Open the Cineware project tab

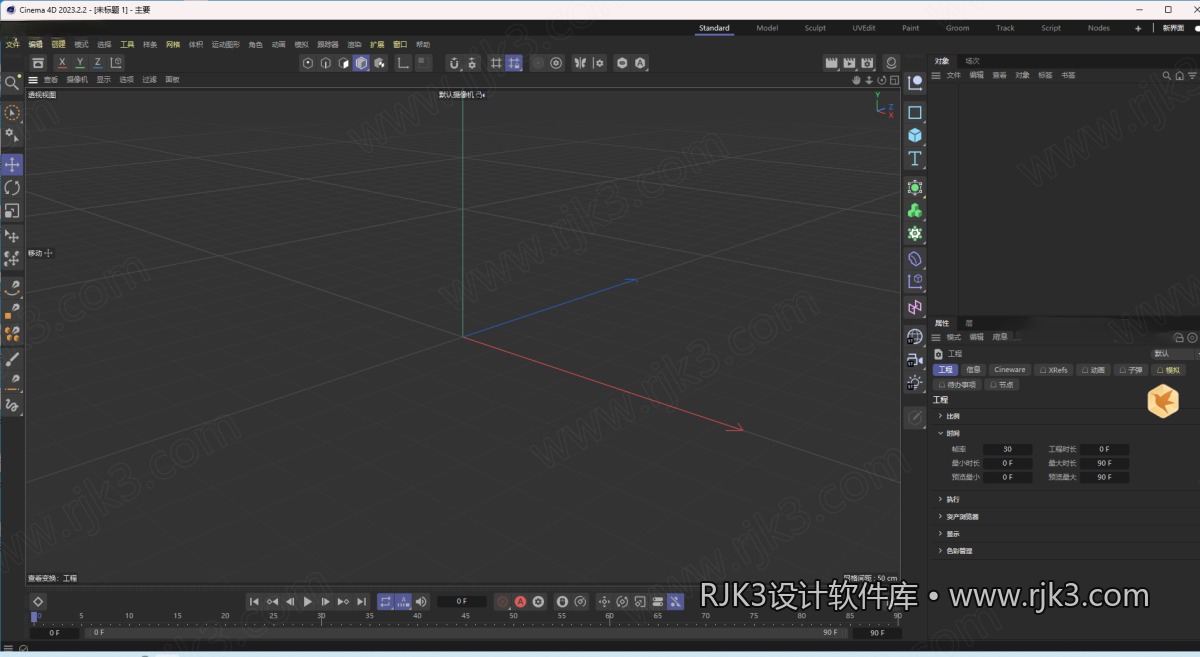1009,370
